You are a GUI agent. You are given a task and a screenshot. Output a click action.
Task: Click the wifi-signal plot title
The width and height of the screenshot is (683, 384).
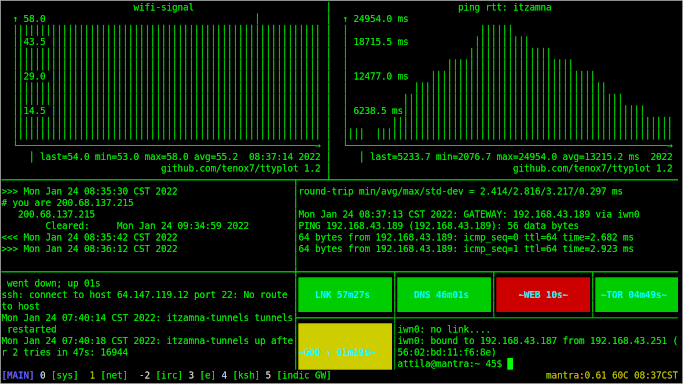163,7
